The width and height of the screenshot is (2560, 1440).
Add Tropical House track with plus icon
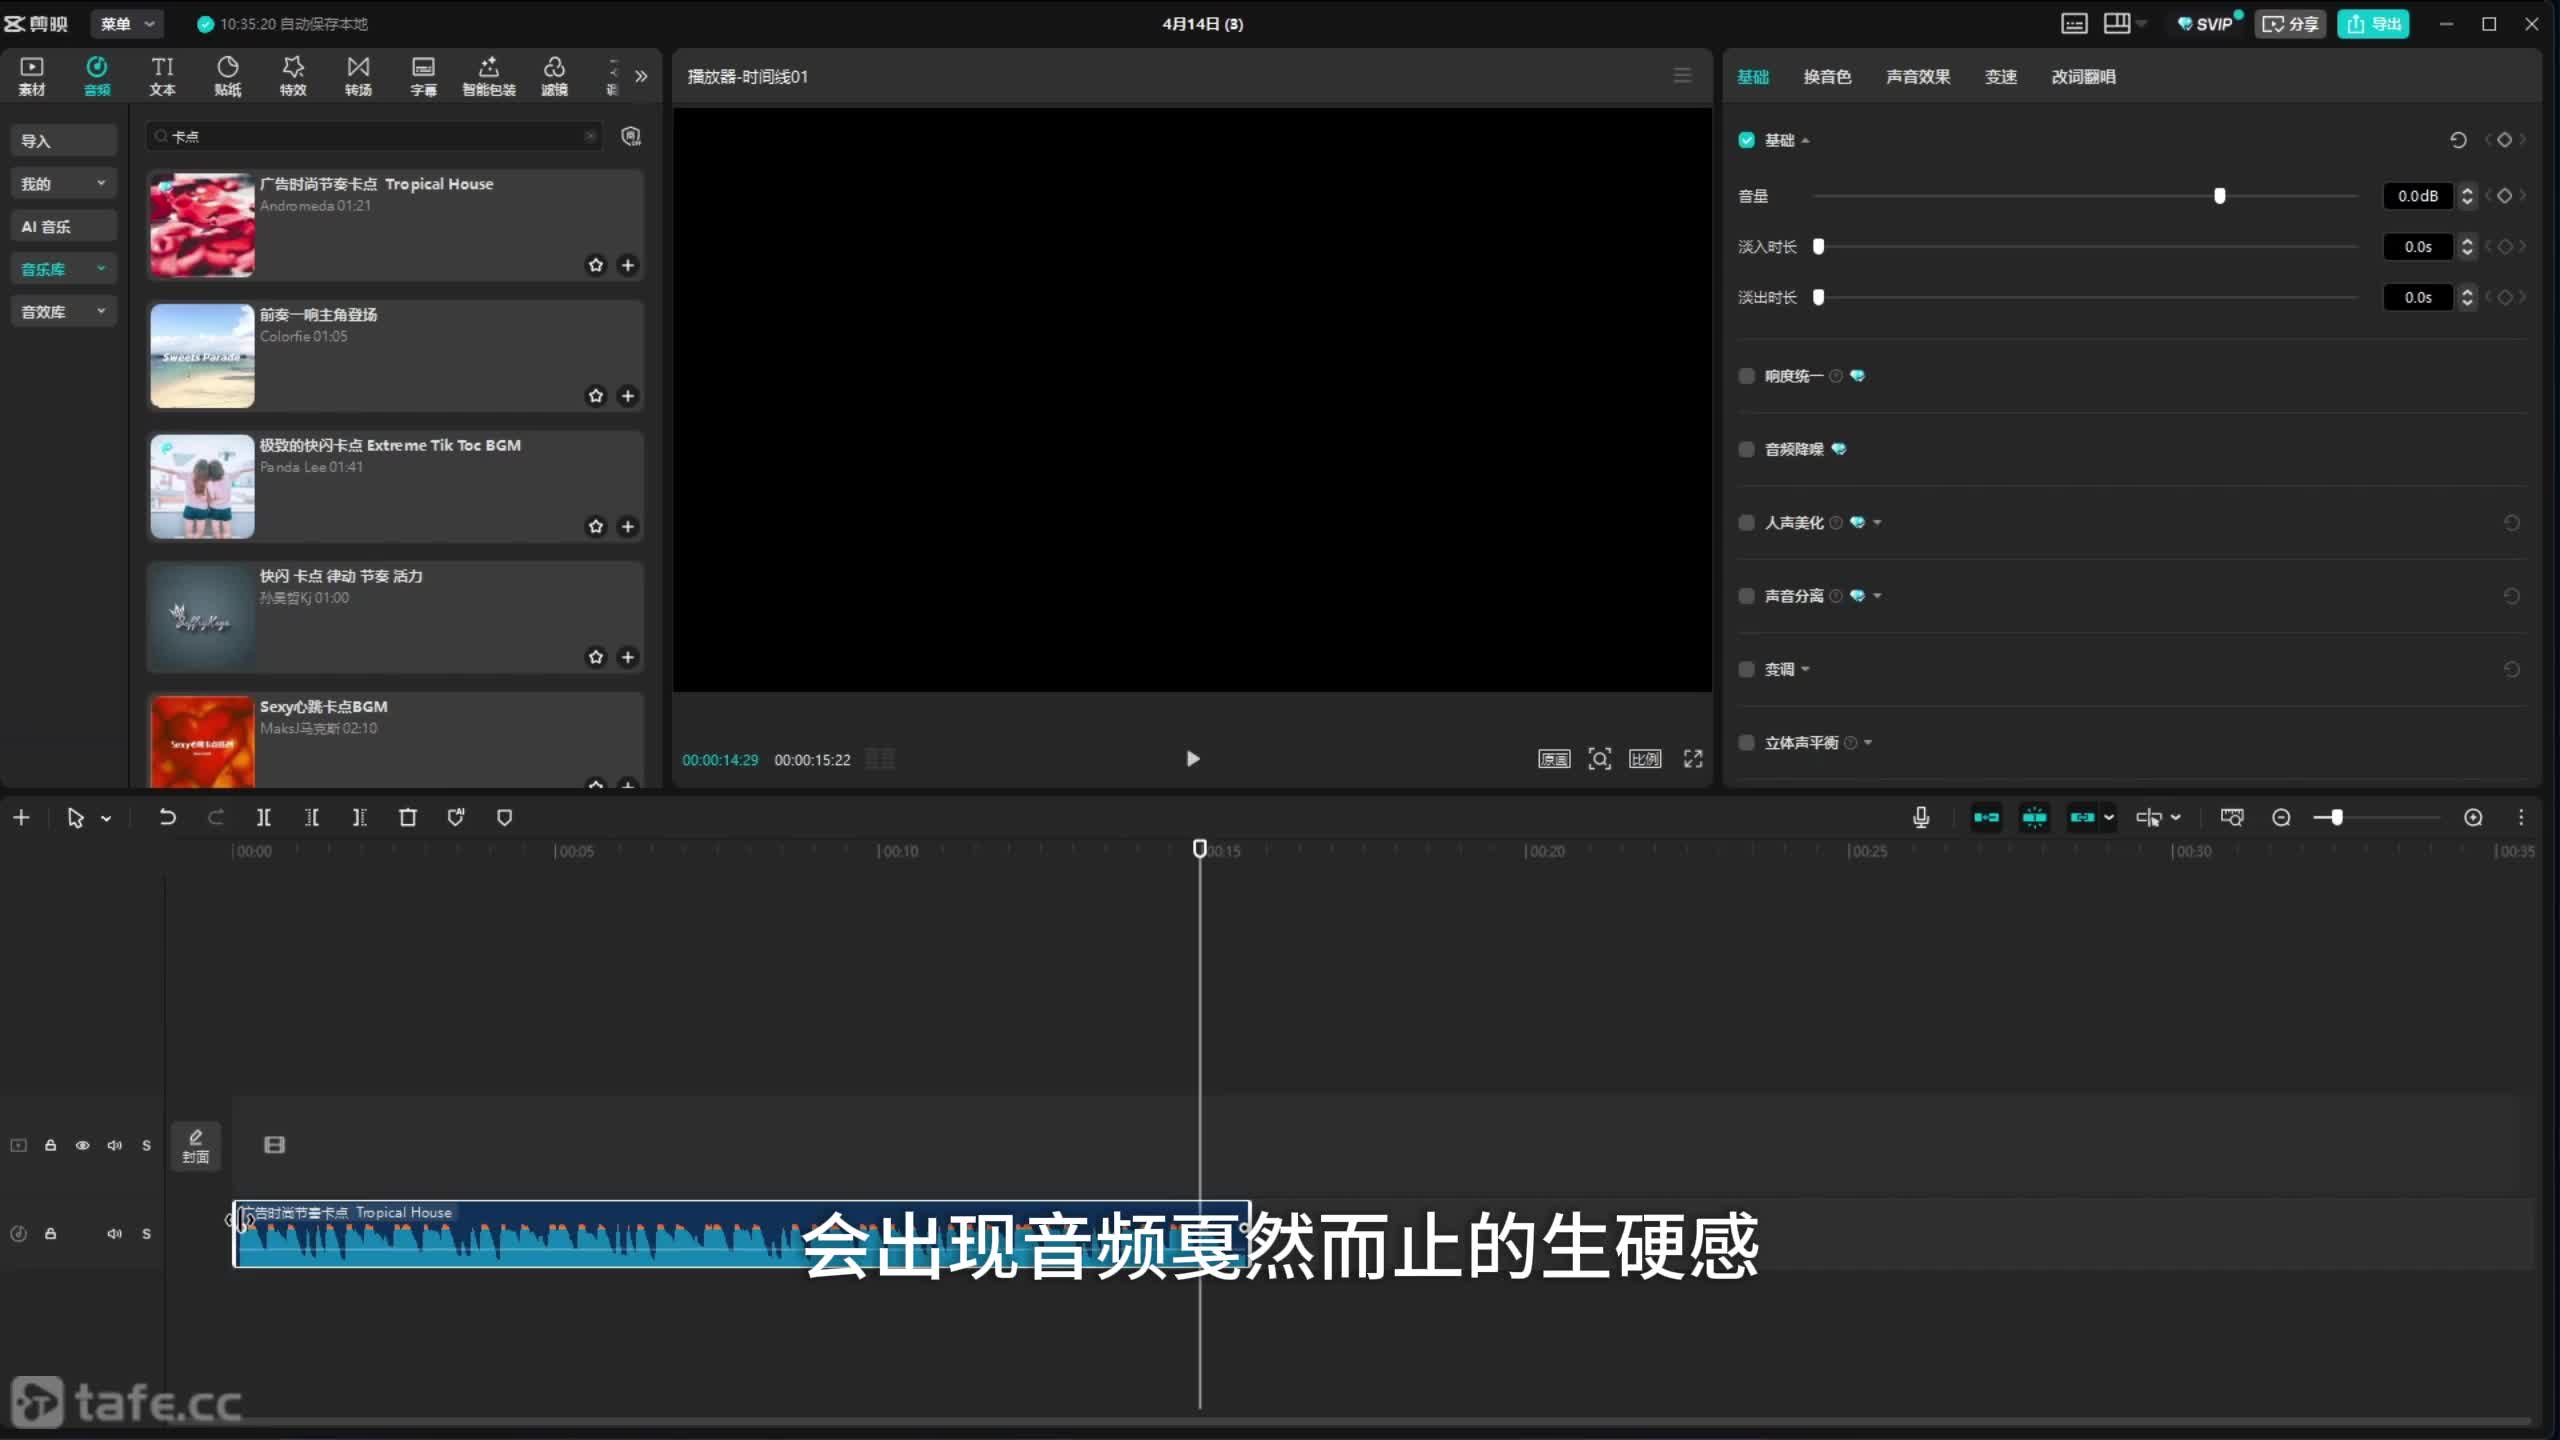628,265
